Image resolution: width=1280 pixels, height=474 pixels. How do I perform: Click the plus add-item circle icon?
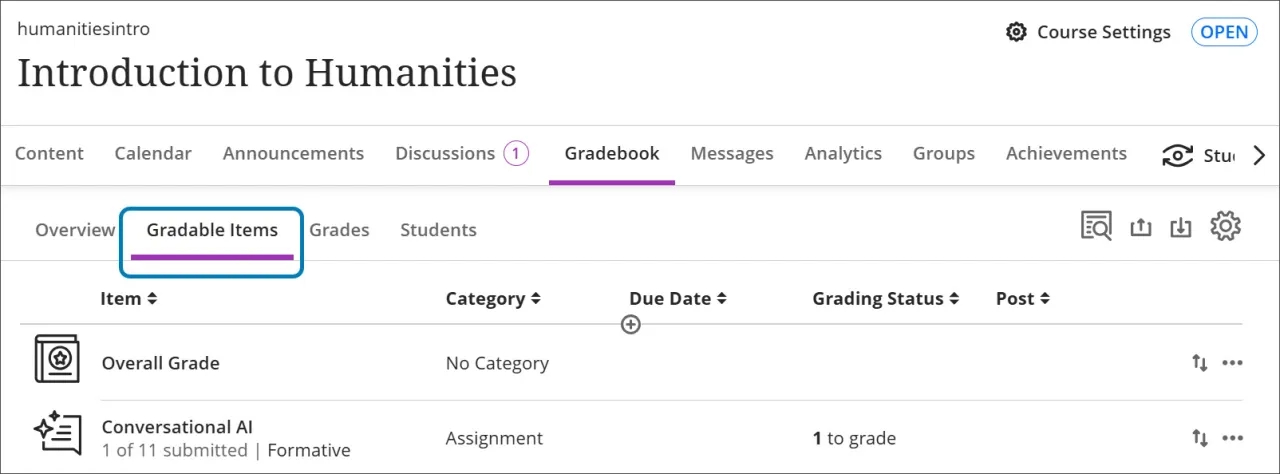click(x=630, y=324)
